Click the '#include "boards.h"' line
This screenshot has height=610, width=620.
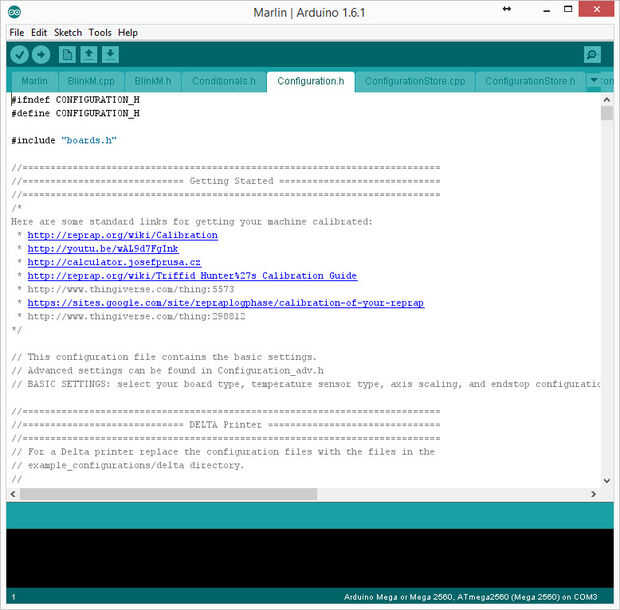64,140
